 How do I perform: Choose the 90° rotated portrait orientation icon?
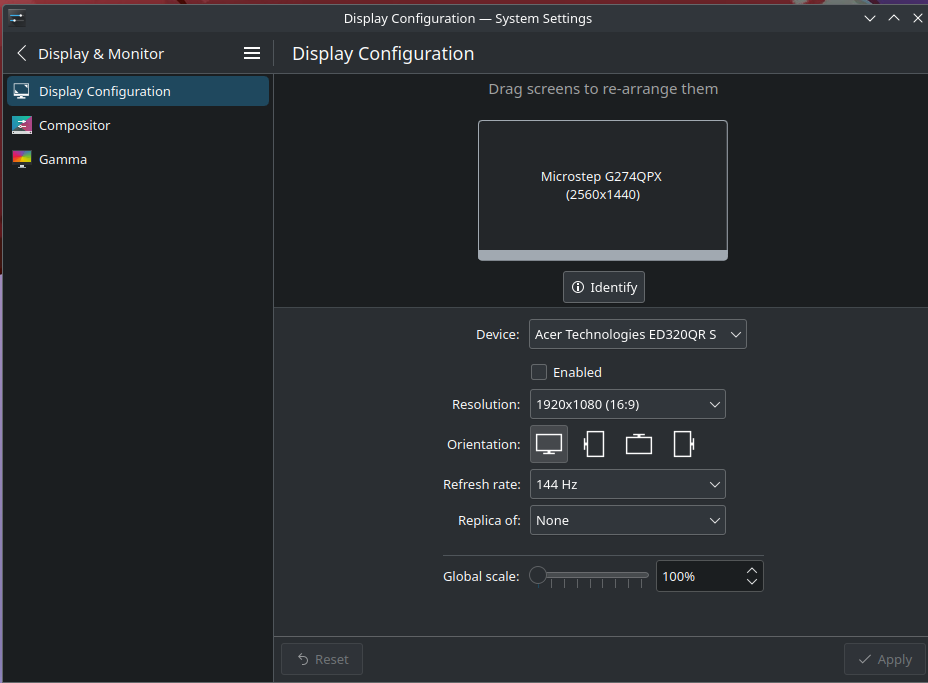[x=594, y=444]
